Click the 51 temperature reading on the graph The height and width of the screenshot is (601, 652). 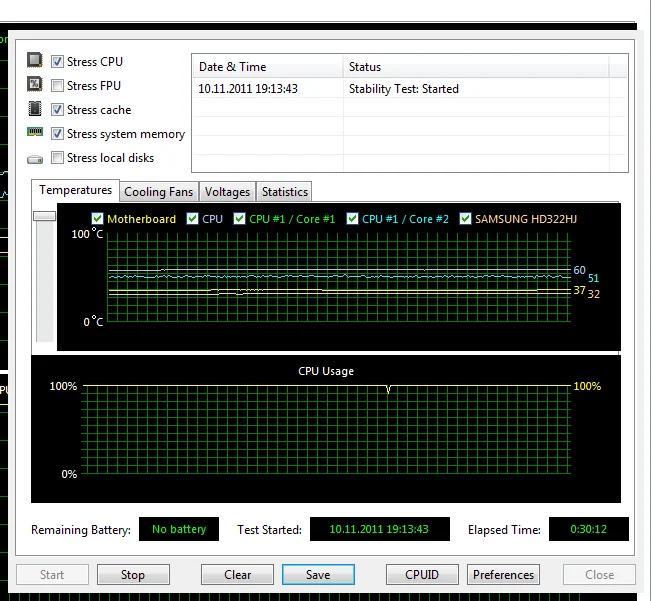point(593,278)
